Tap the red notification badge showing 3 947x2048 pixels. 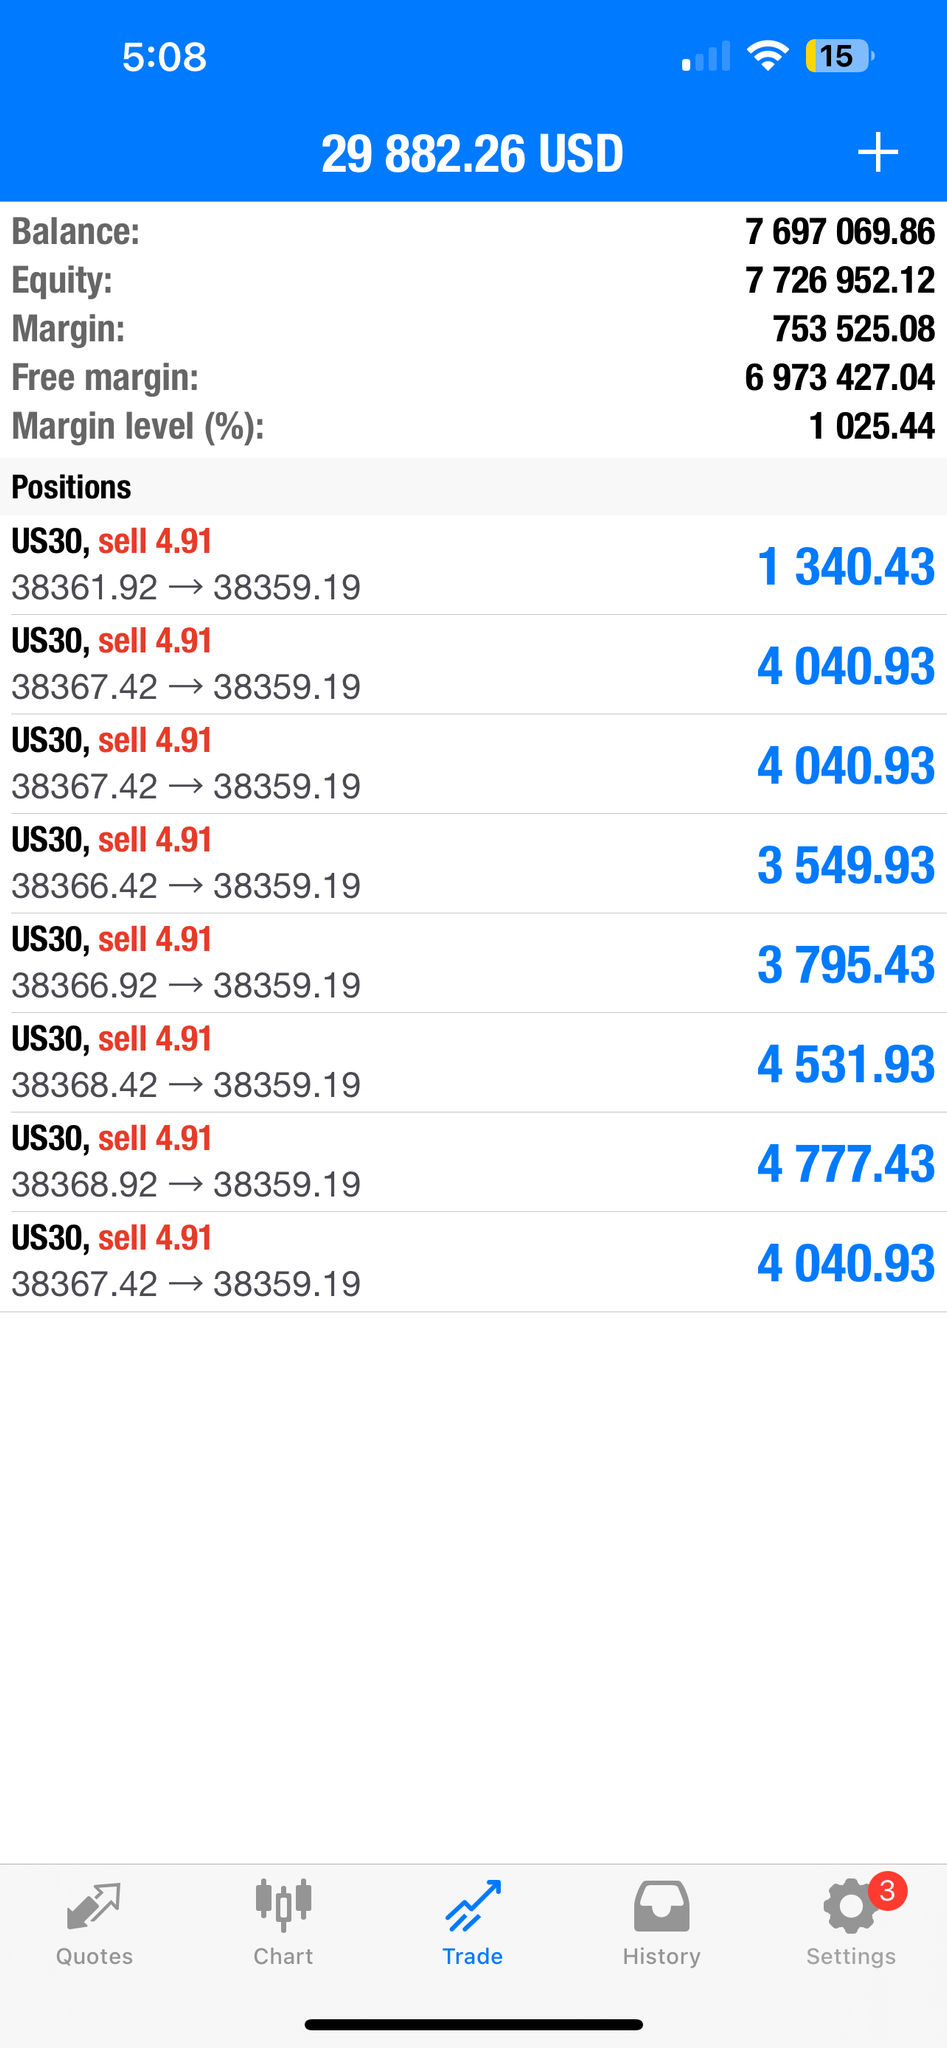[x=887, y=1891]
